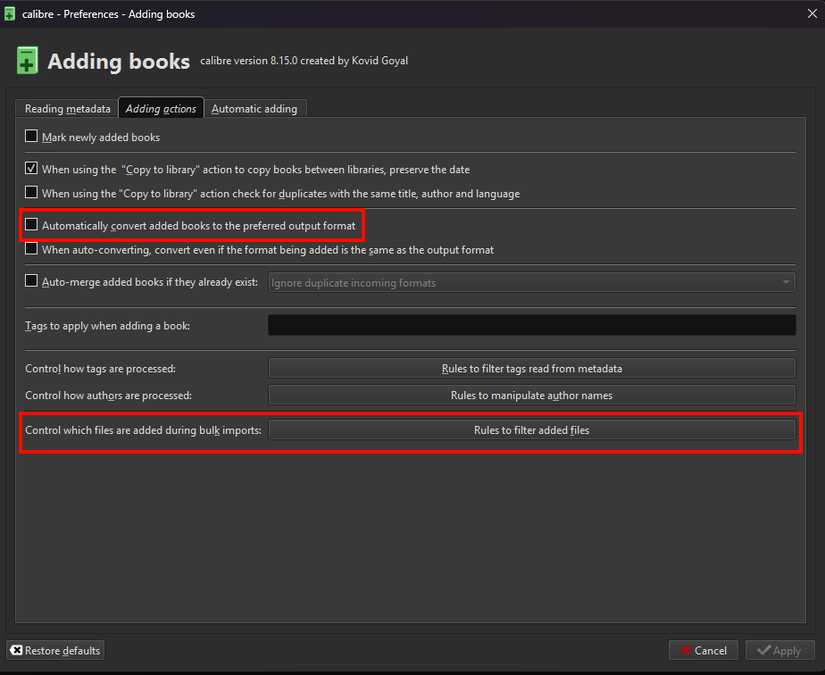This screenshot has width=825, height=675.
Task: Tick Automatically convert added books checkbox
Action: pos(32,225)
